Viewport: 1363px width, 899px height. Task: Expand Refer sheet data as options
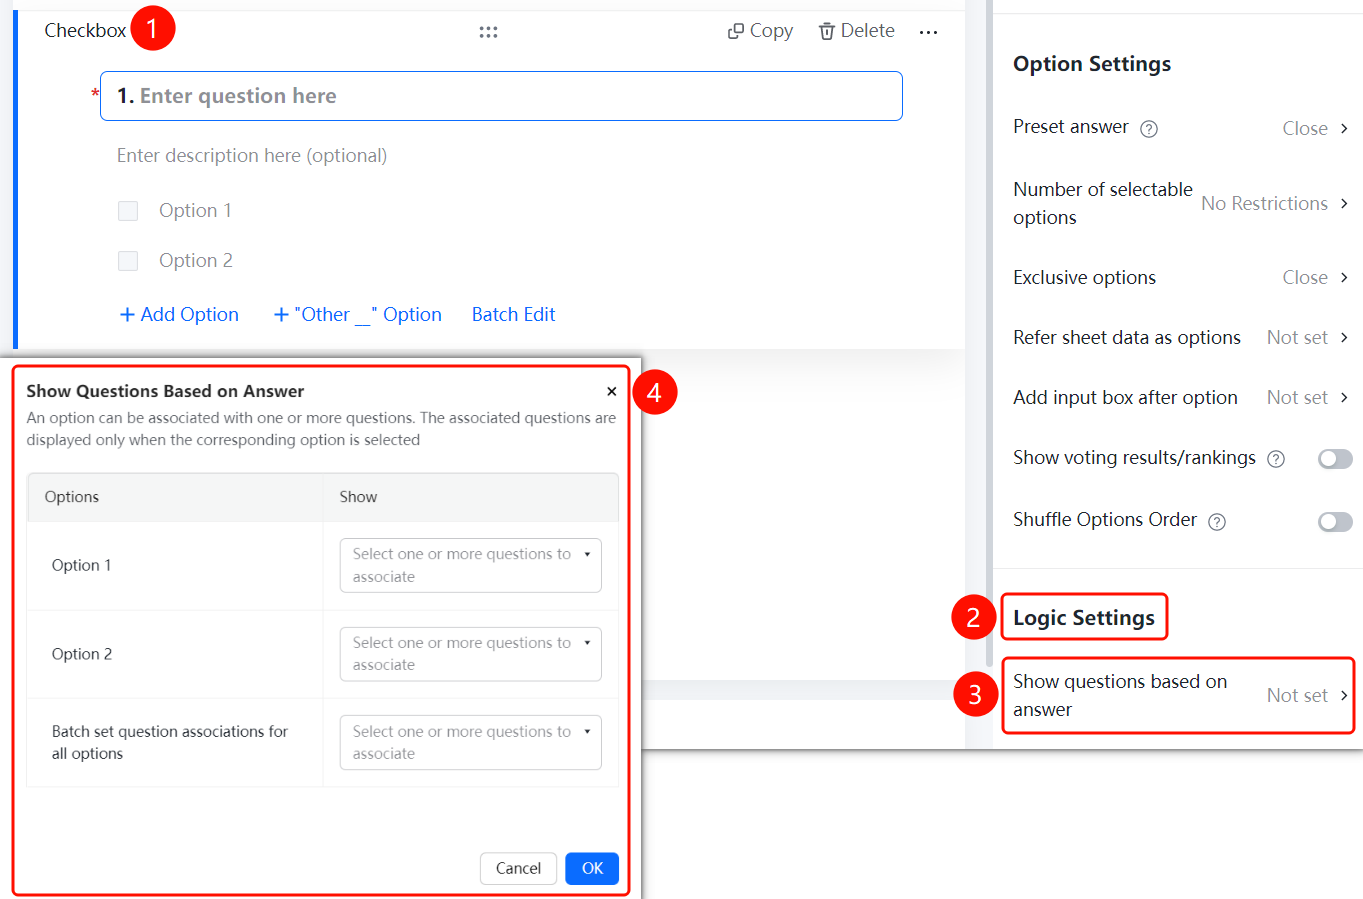point(1180,337)
